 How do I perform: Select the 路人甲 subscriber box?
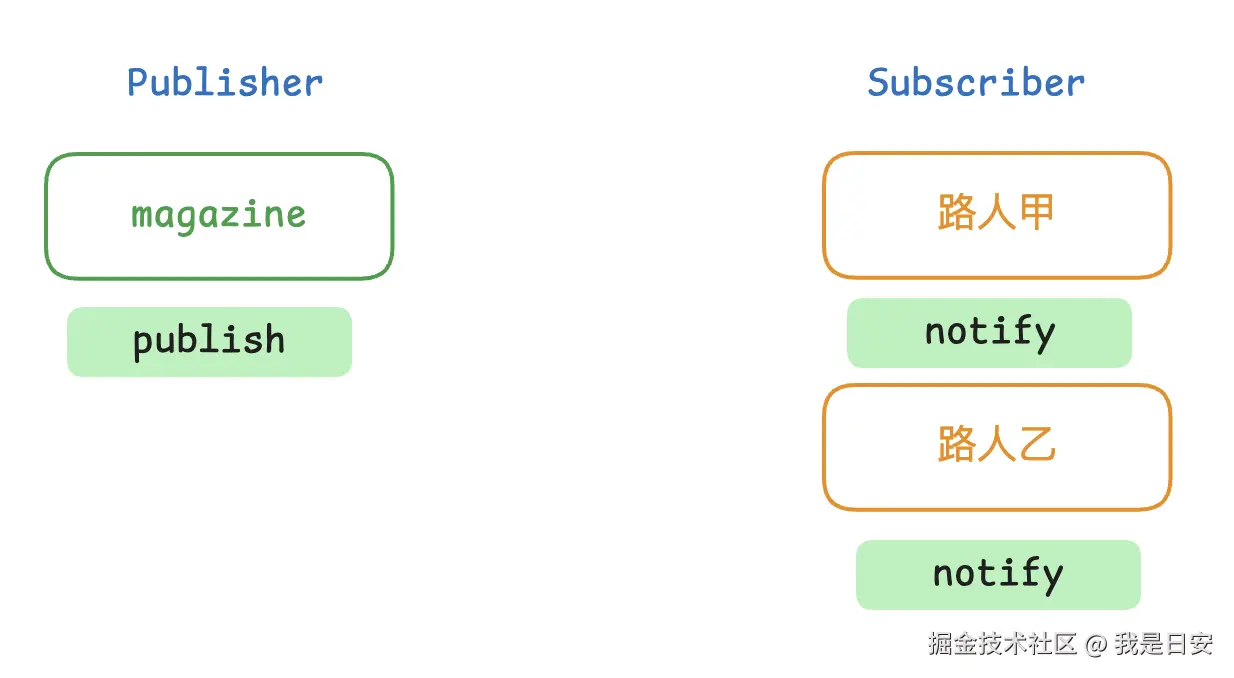996,215
